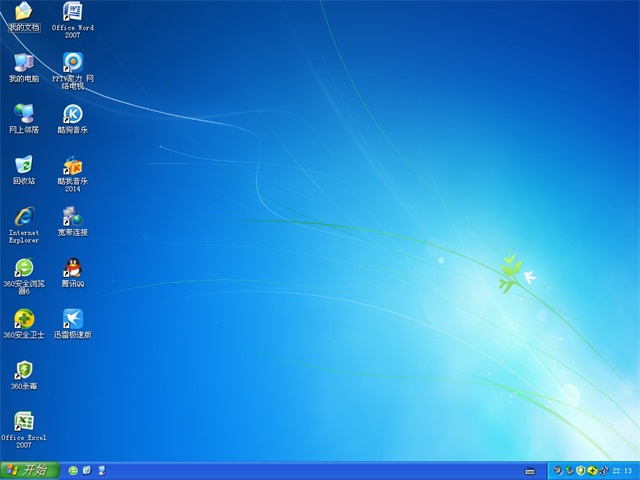Viewport: 640px width, 480px height.
Task: Start 迅雷极速版 download app
Action: point(73,320)
